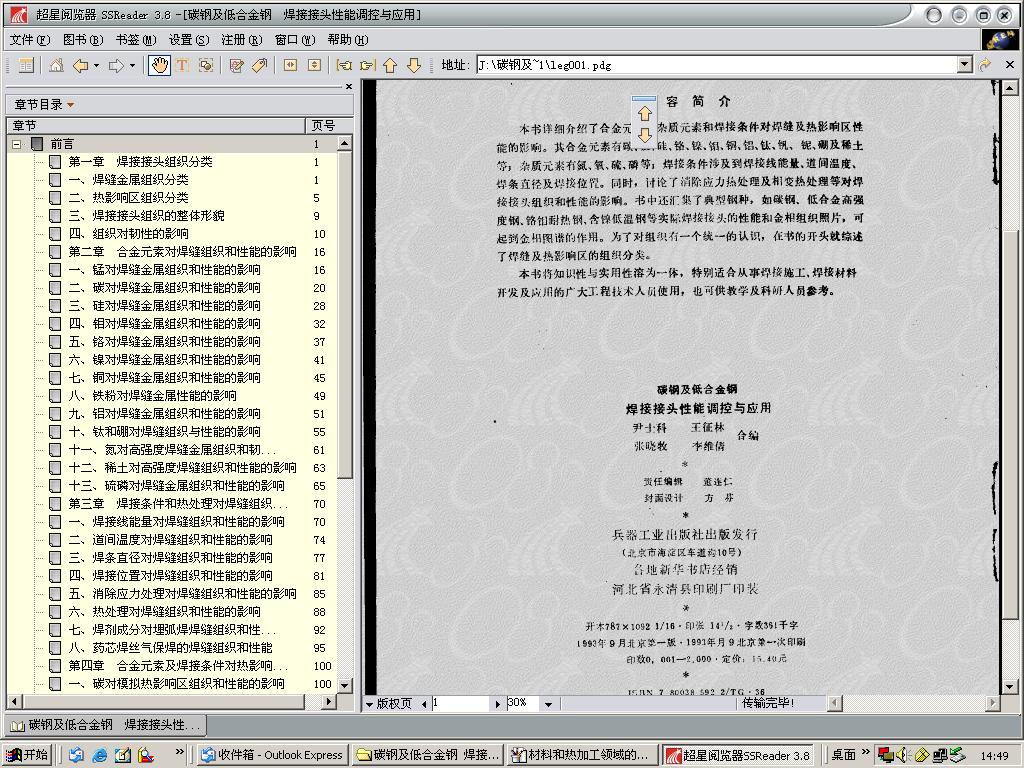Open the 图书(B) menu
This screenshot has width=1024, height=768.
83,40
